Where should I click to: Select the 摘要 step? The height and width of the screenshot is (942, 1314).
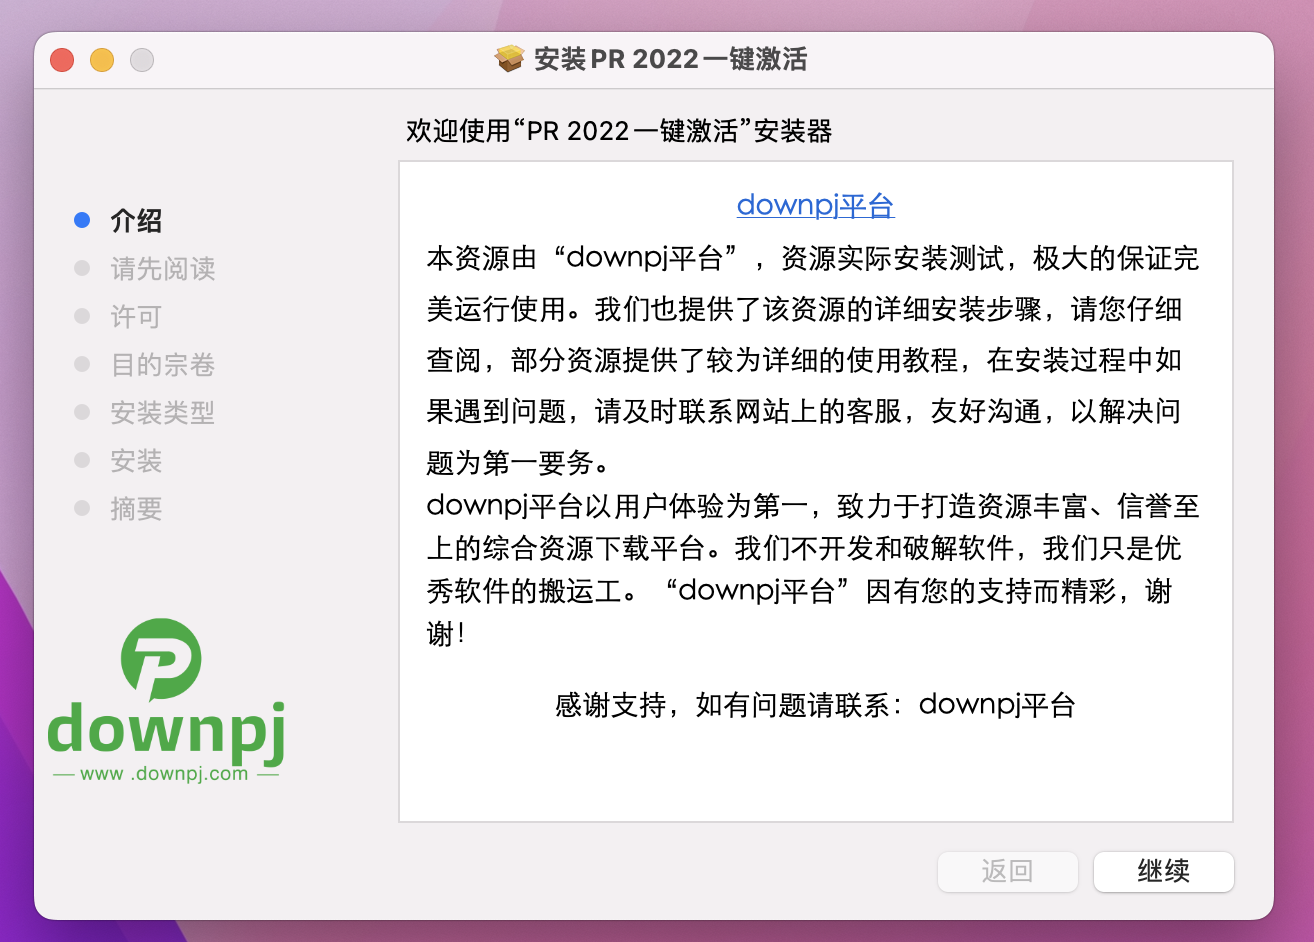point(136,509)
